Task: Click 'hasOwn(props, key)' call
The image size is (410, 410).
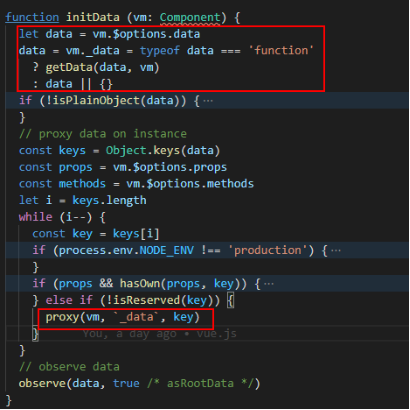Action: (x=180, y=284)
